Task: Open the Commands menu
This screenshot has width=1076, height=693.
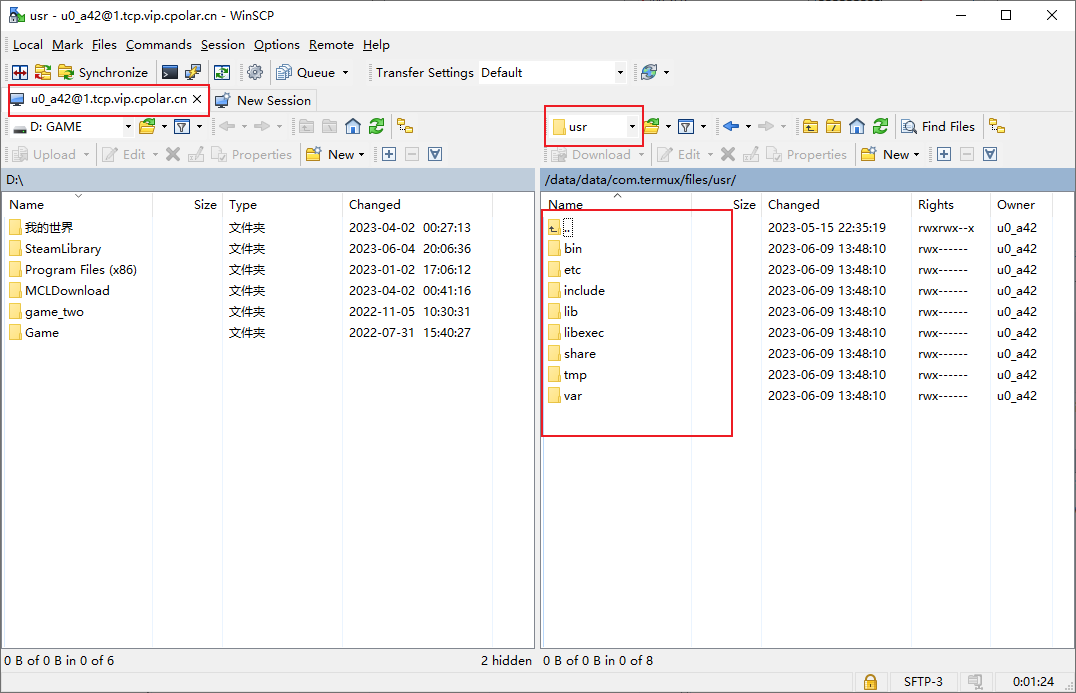Action: click(159, 45)
